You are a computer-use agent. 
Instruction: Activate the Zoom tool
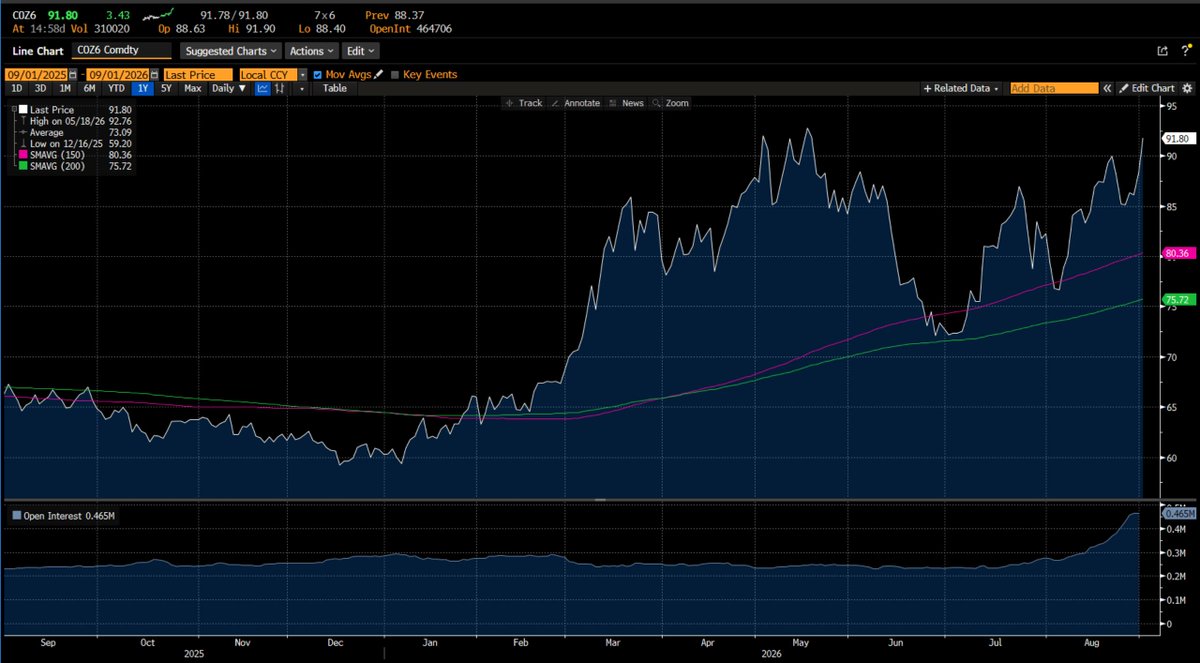click(x=671, y=103)
